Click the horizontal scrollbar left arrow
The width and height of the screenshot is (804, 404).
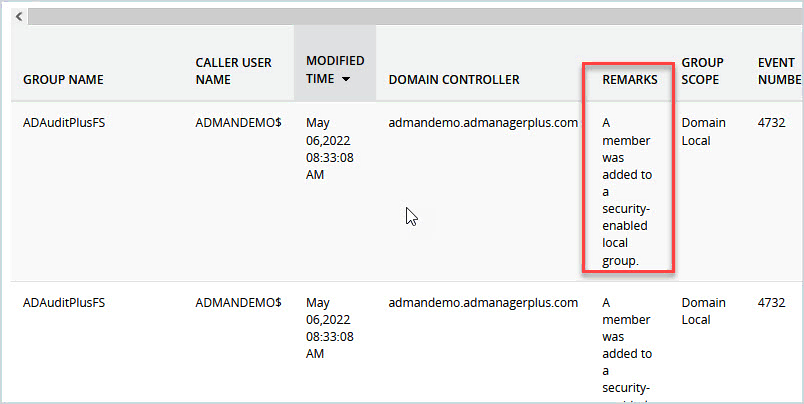pyautogui.click(x=19, y=16)
